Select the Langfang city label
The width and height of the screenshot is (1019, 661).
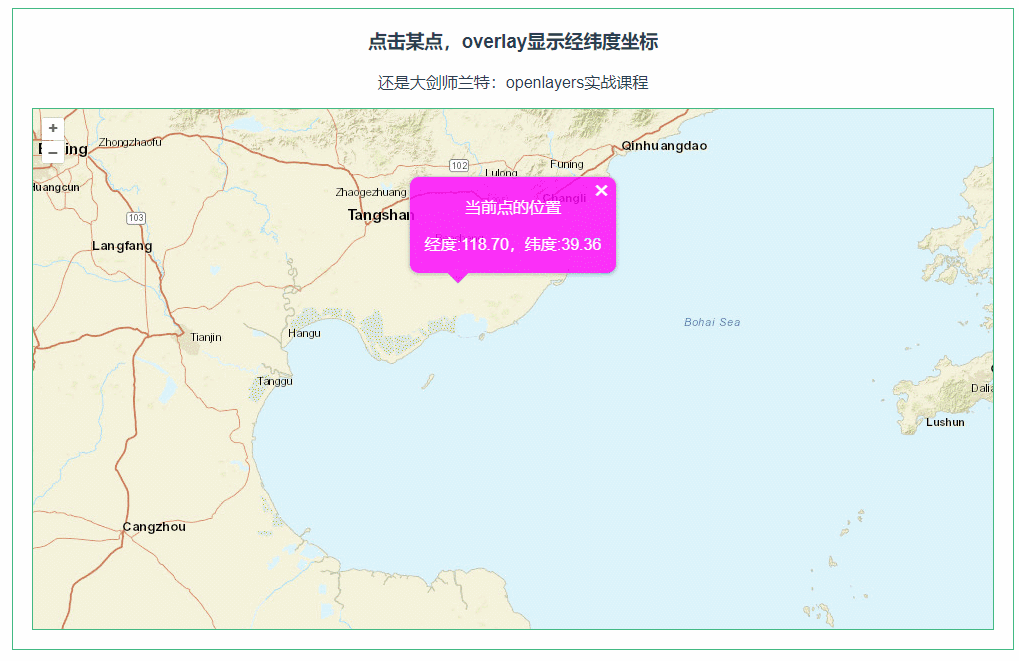pyautogui.click(x=121, y=245)
